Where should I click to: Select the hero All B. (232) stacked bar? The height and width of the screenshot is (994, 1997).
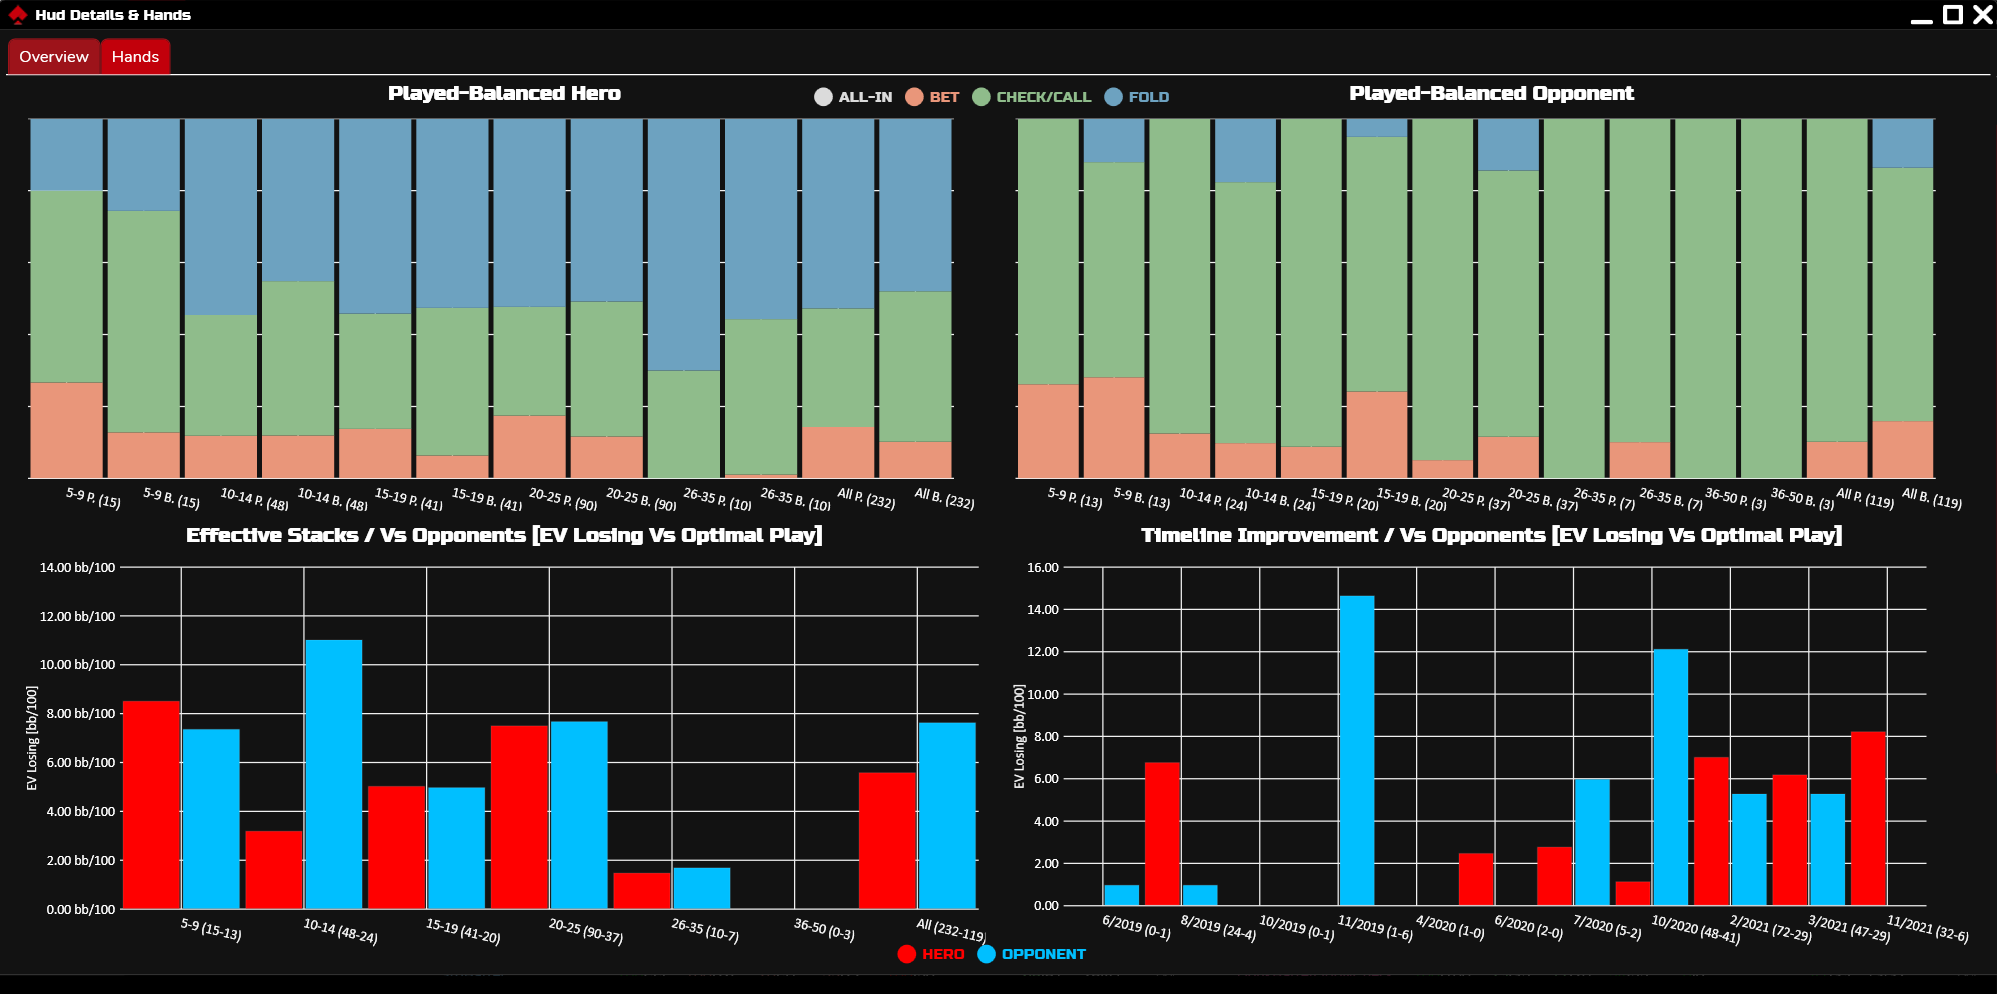915,298
